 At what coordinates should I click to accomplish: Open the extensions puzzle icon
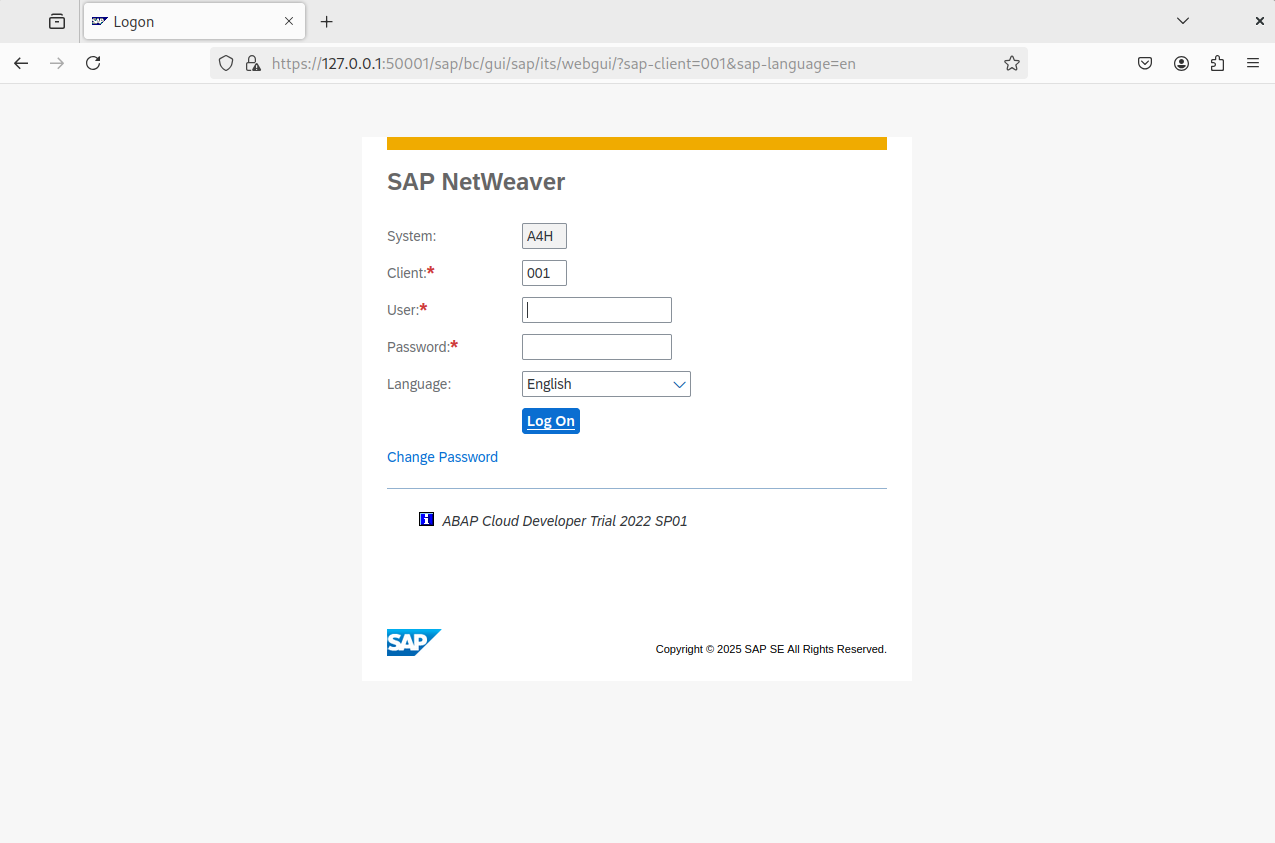(x=1217, y=63)
